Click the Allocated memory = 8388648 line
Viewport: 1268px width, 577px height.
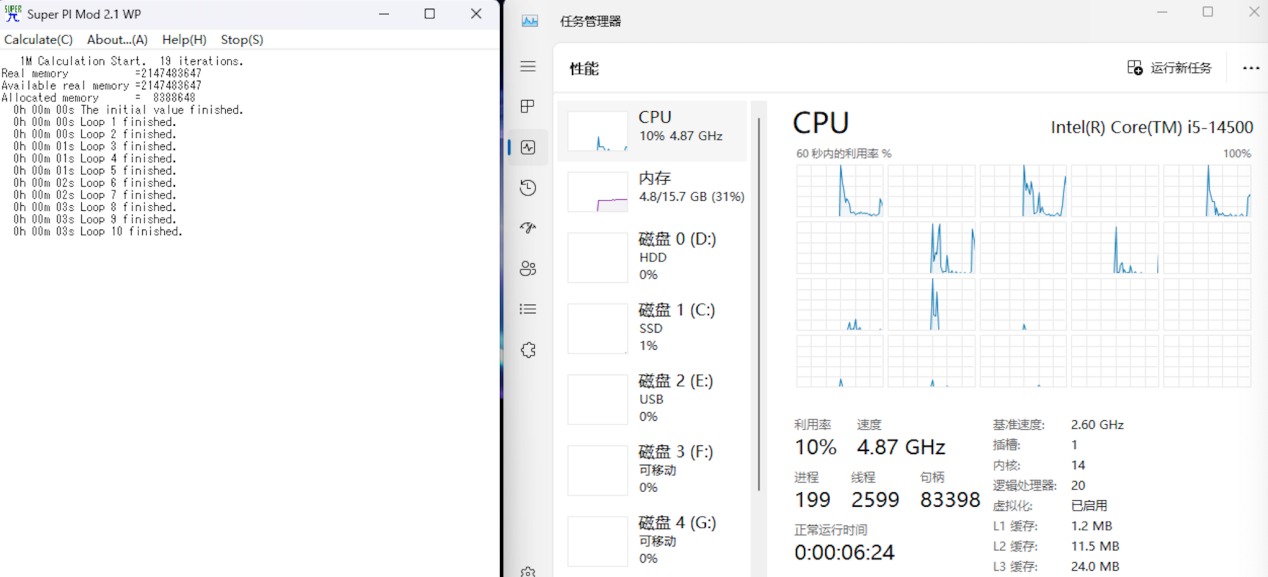(98, 98)
